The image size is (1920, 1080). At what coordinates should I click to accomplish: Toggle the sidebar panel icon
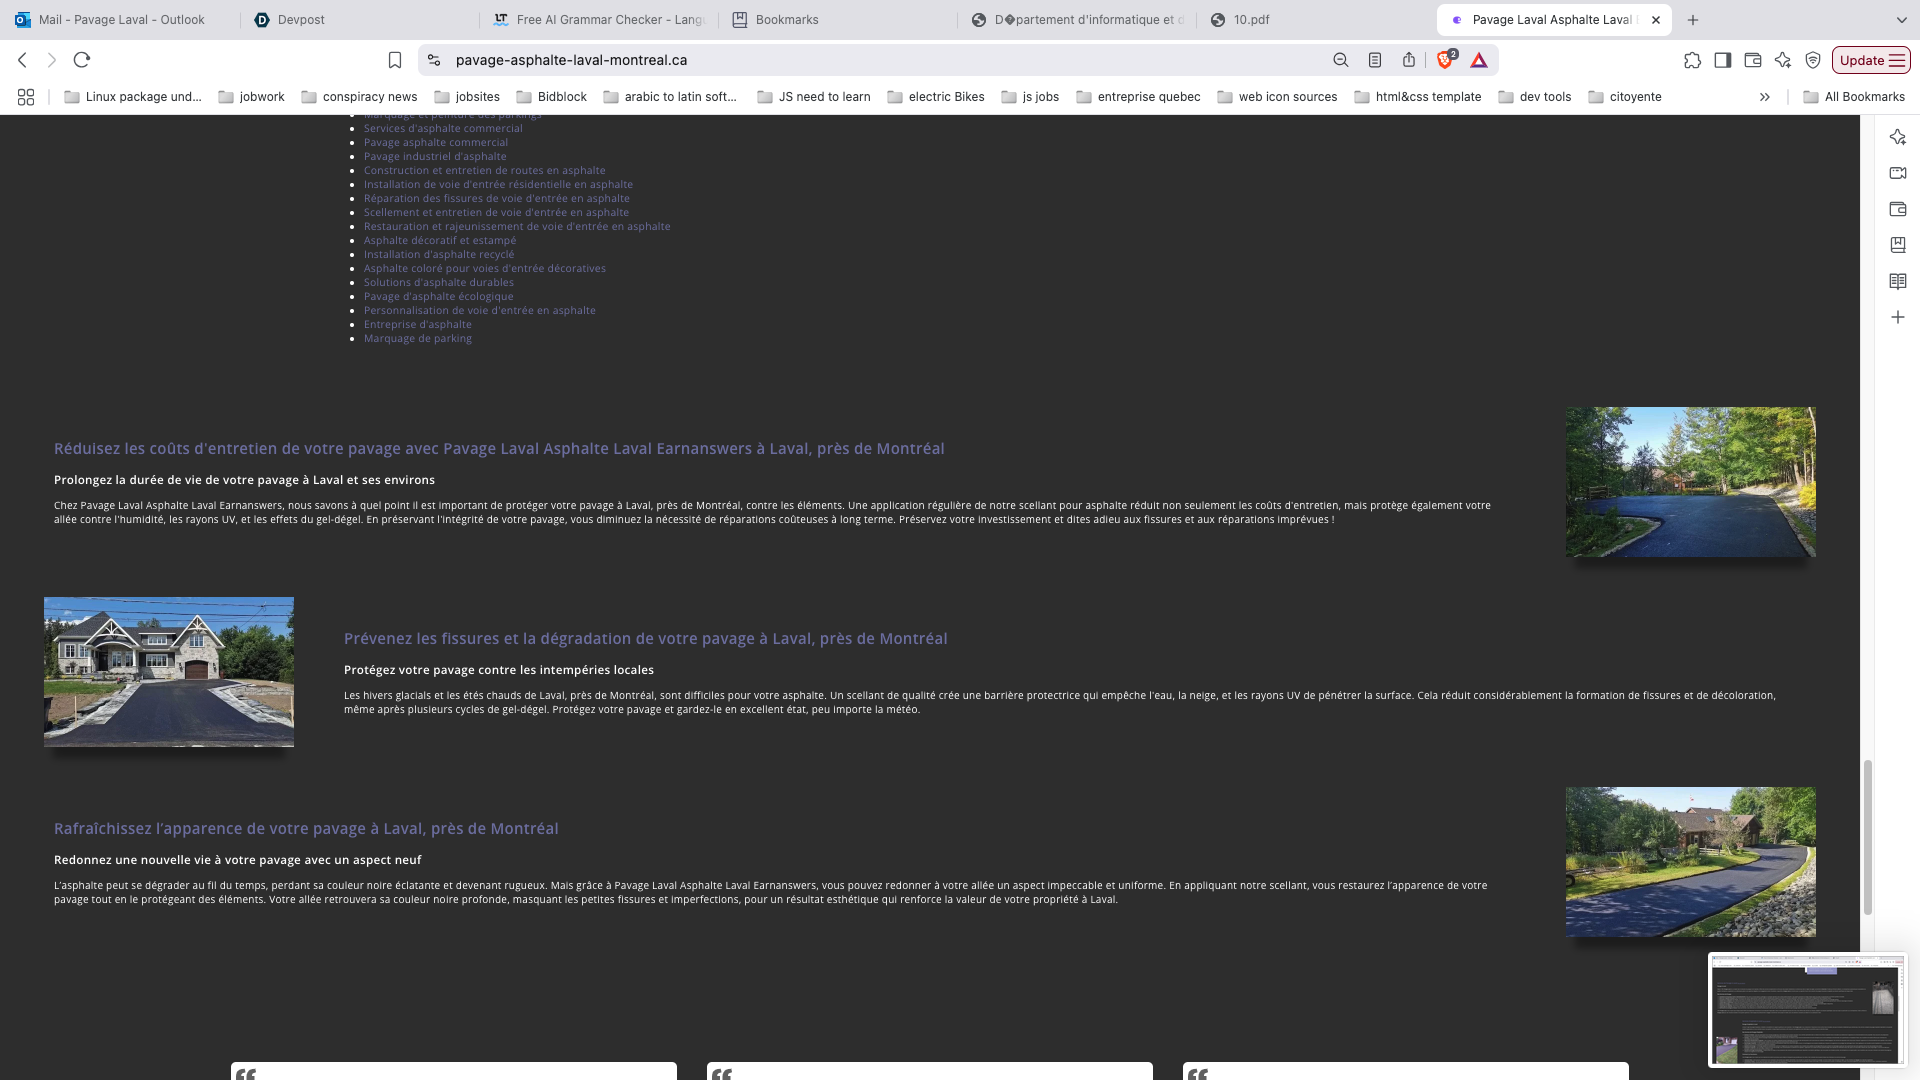(1722, 60)
